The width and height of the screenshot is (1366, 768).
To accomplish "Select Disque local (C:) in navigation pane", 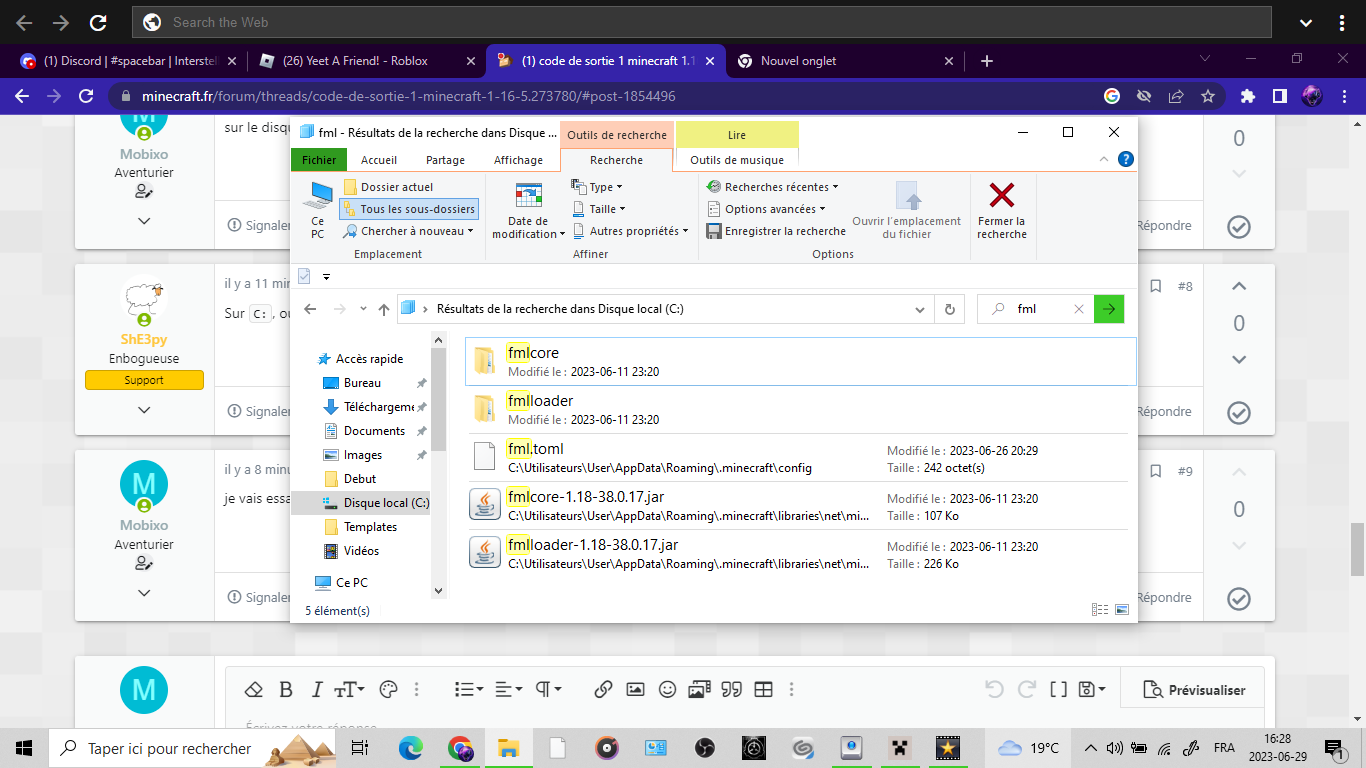I will tap(362, 503).
